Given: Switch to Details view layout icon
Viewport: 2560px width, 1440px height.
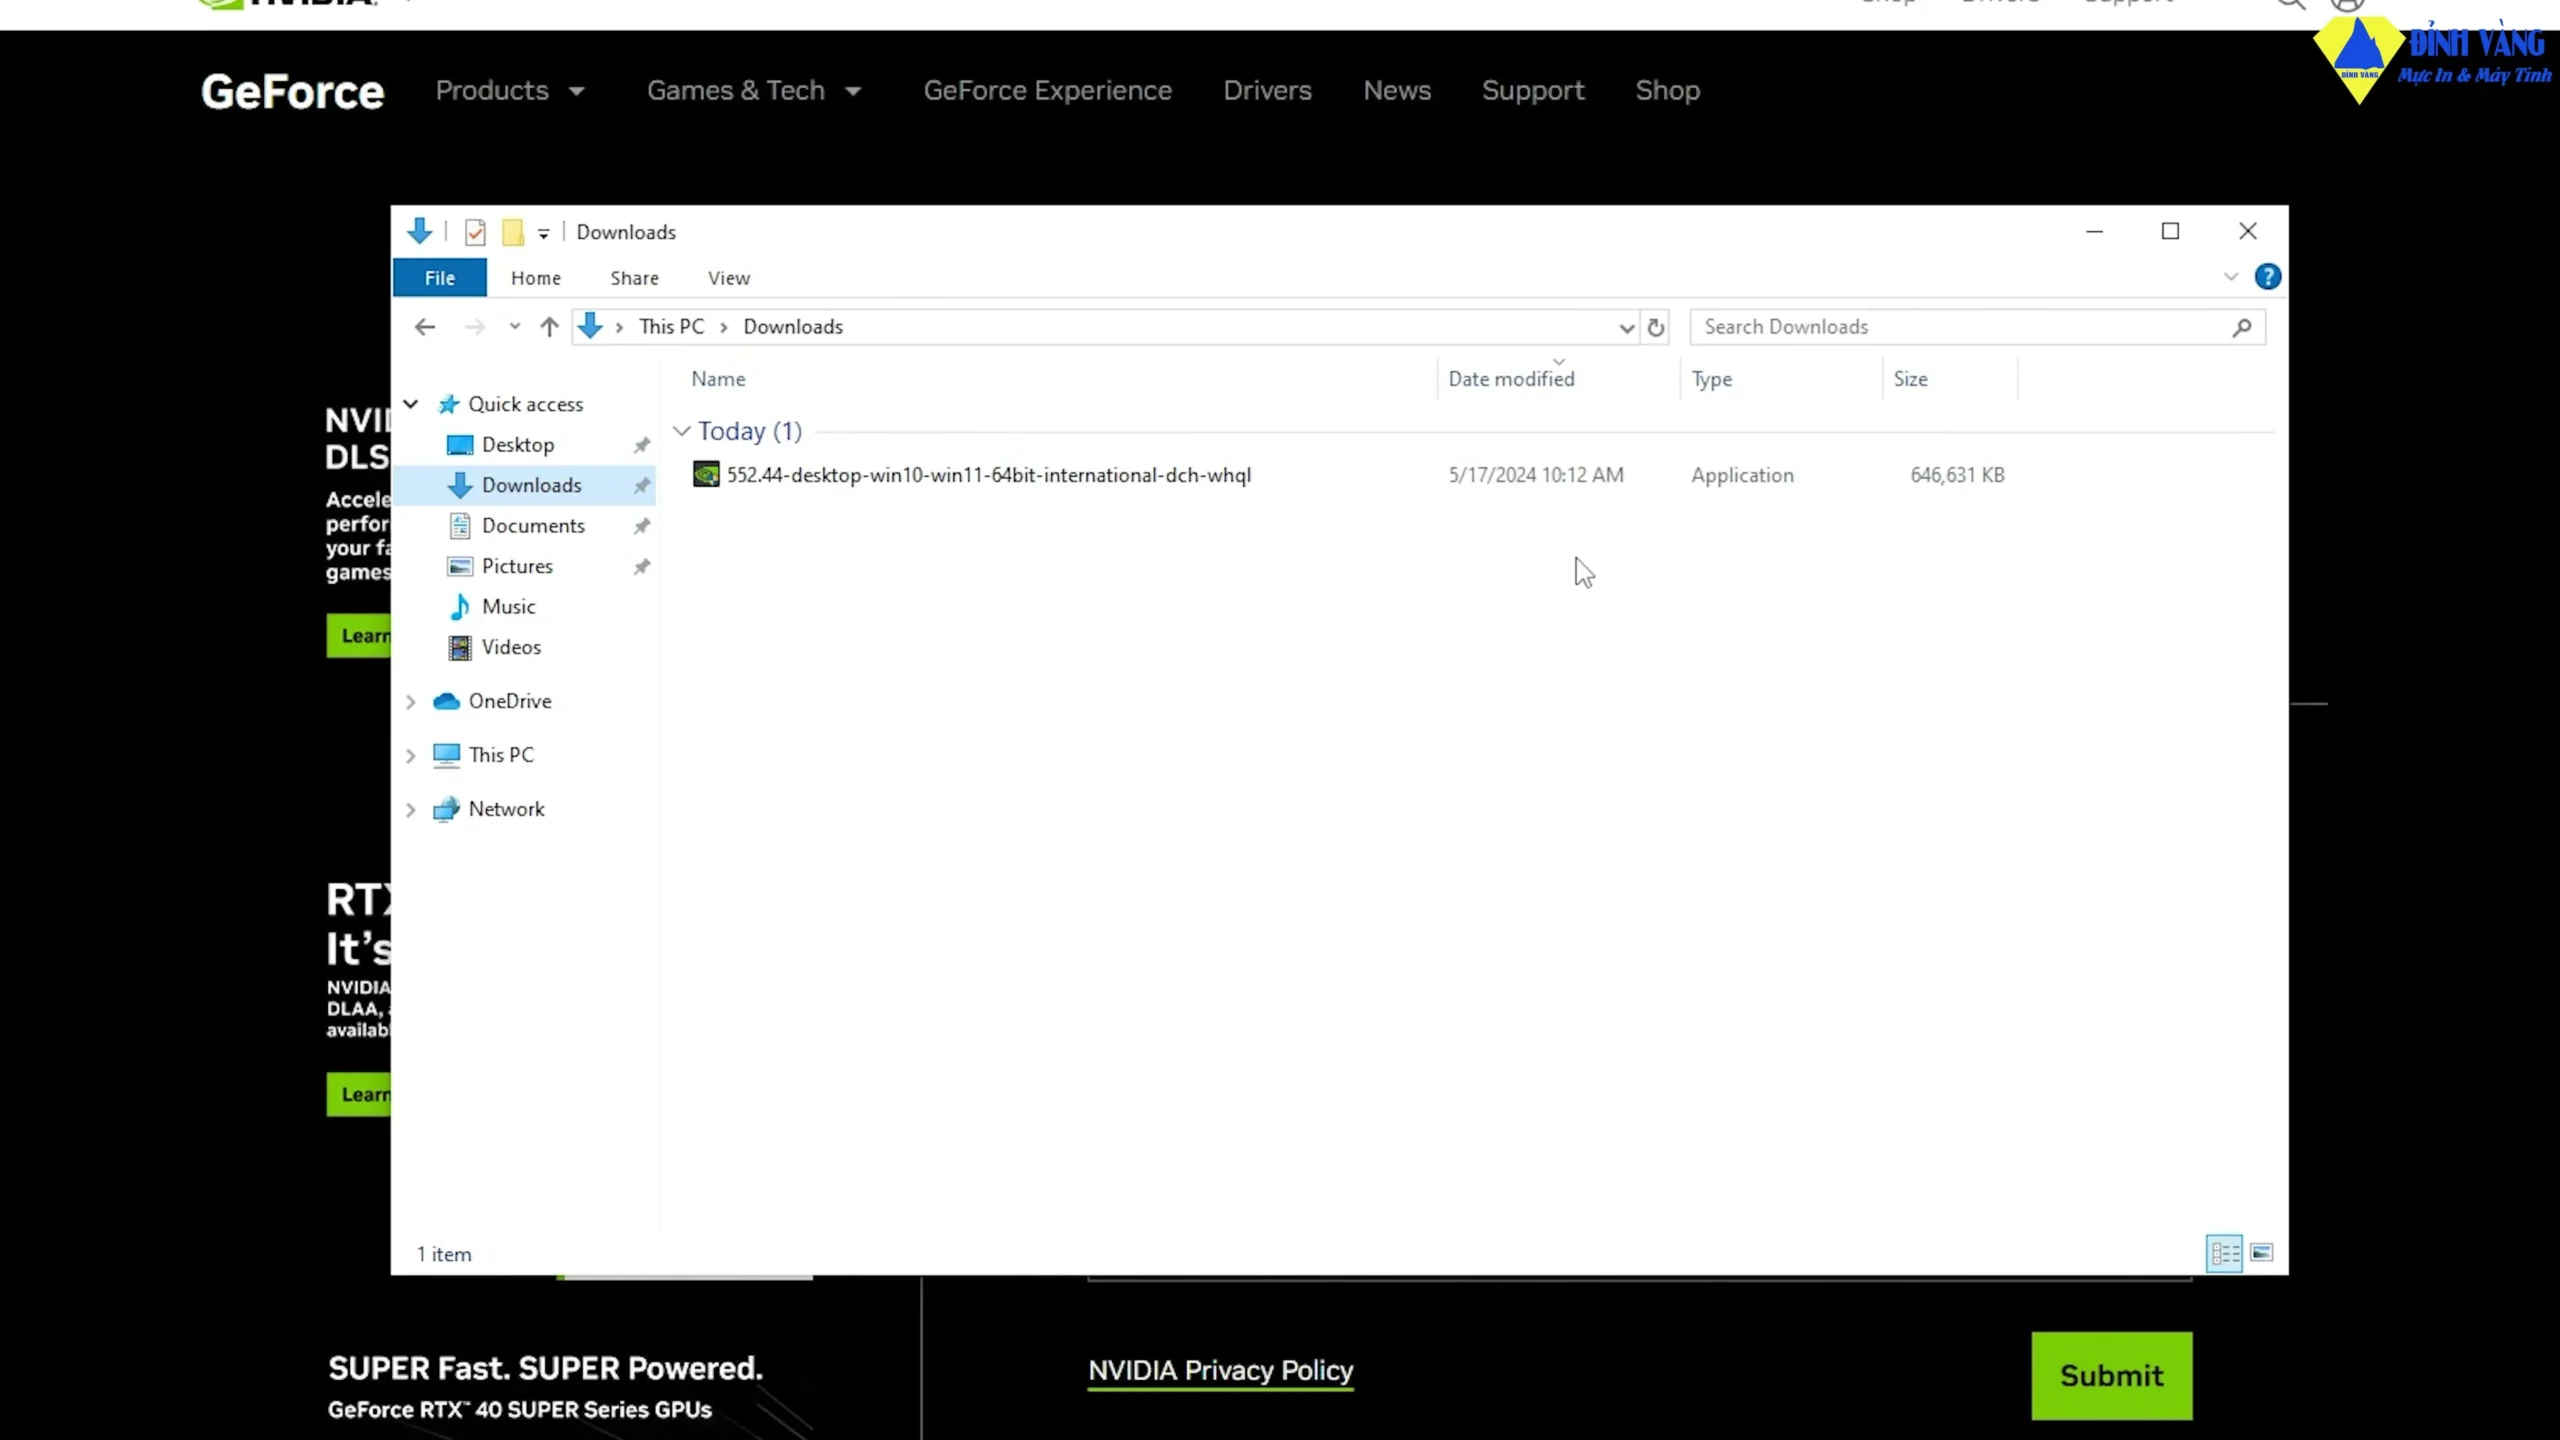Looking at the screenshot, I should pyautogui.click(x=2225, y=1253).
